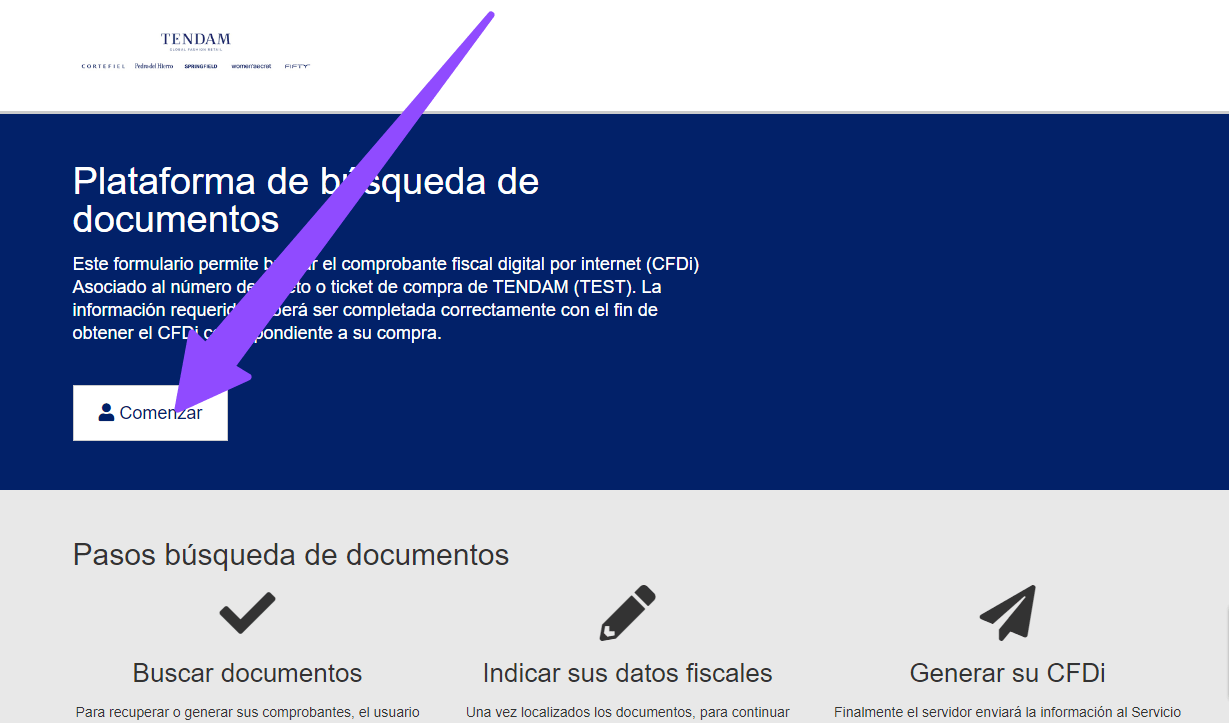
Task: Click the TENDAM main logo
Action: pyautogui.click(x=195, y=41)
